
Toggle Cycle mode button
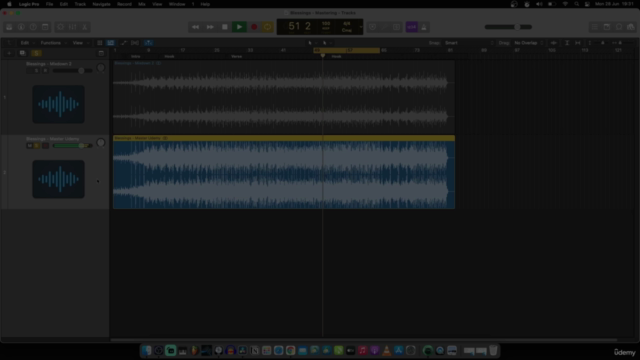click(x=268, y=27)
